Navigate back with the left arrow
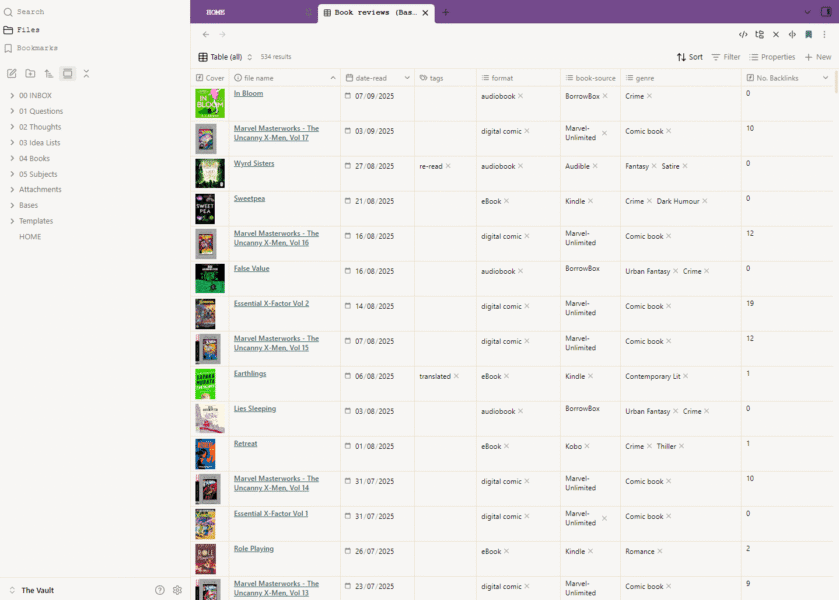839x600 pixels. (206, 35)
